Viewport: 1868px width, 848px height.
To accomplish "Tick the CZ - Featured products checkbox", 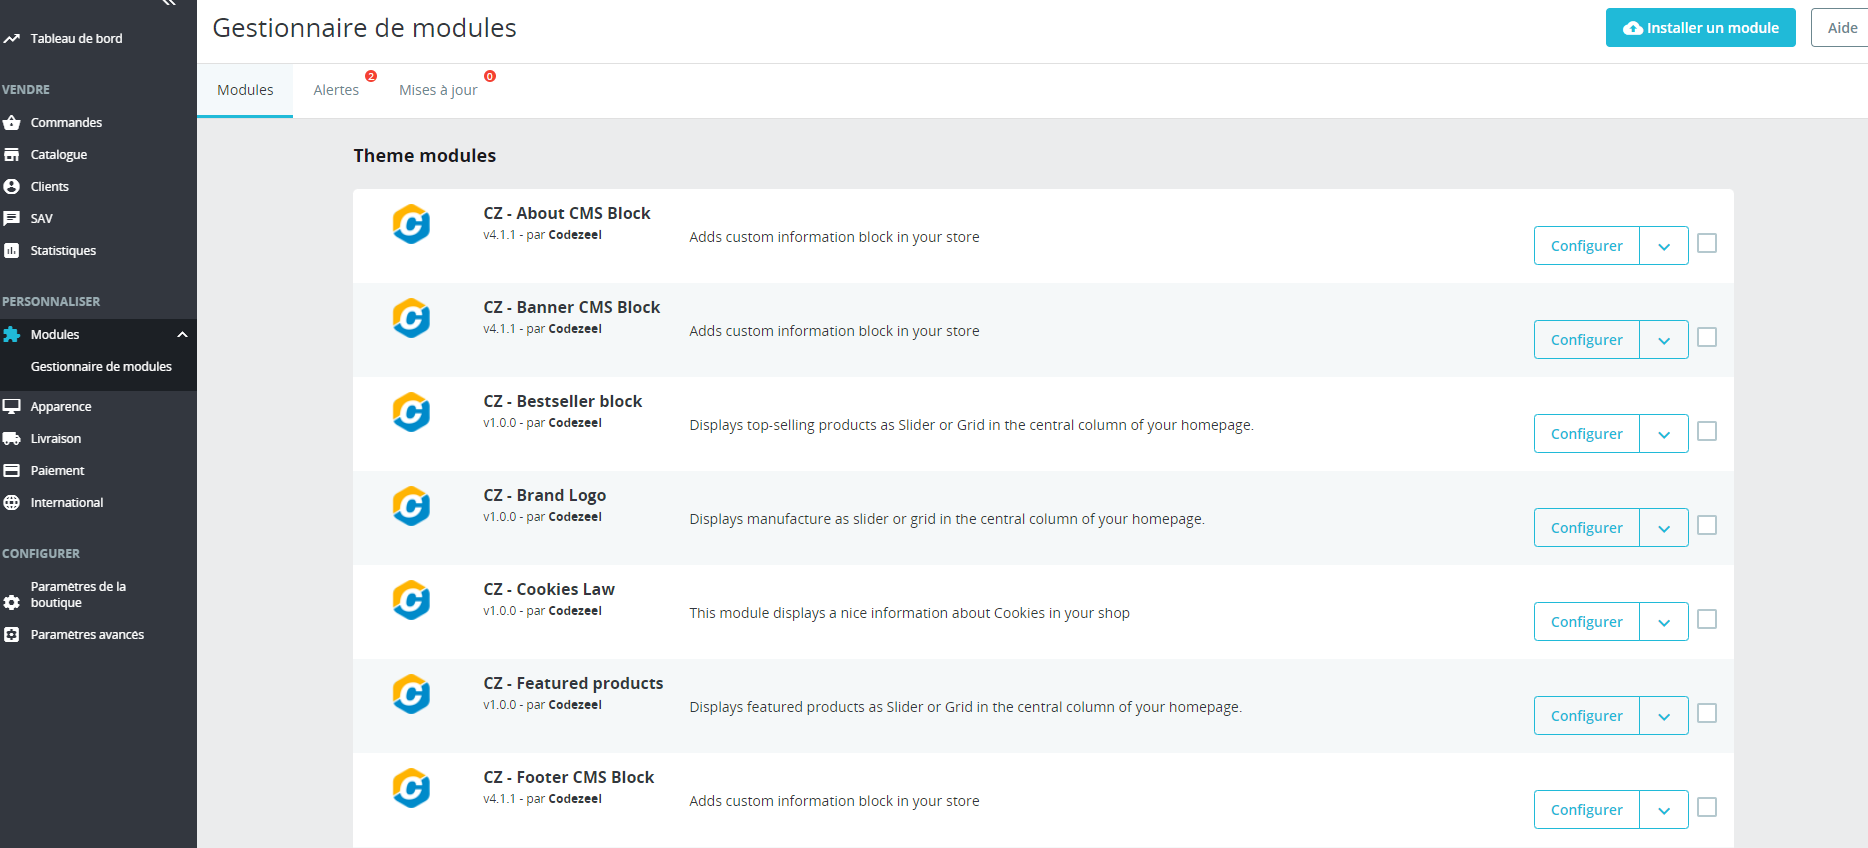I will [1707, 713].
